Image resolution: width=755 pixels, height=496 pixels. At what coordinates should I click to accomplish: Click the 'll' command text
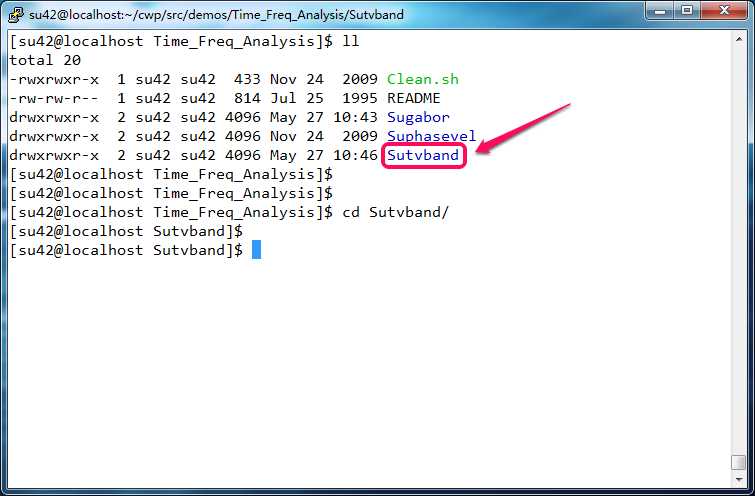click(x=351, y=41)
